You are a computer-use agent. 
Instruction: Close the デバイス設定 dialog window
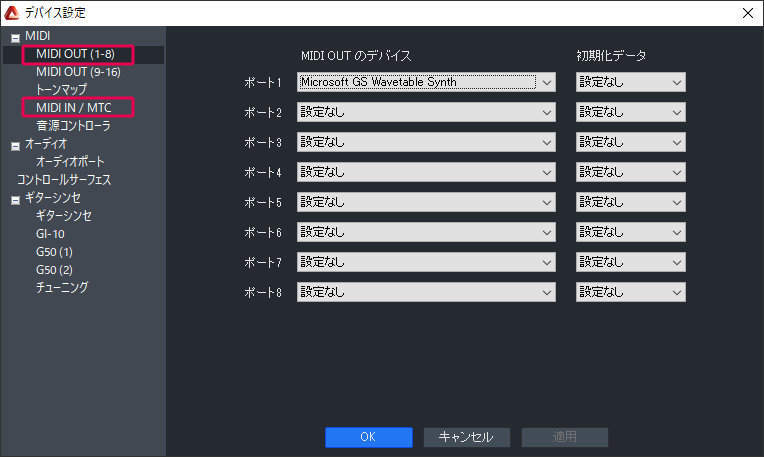pyautogui.click(x=746, y=13)
